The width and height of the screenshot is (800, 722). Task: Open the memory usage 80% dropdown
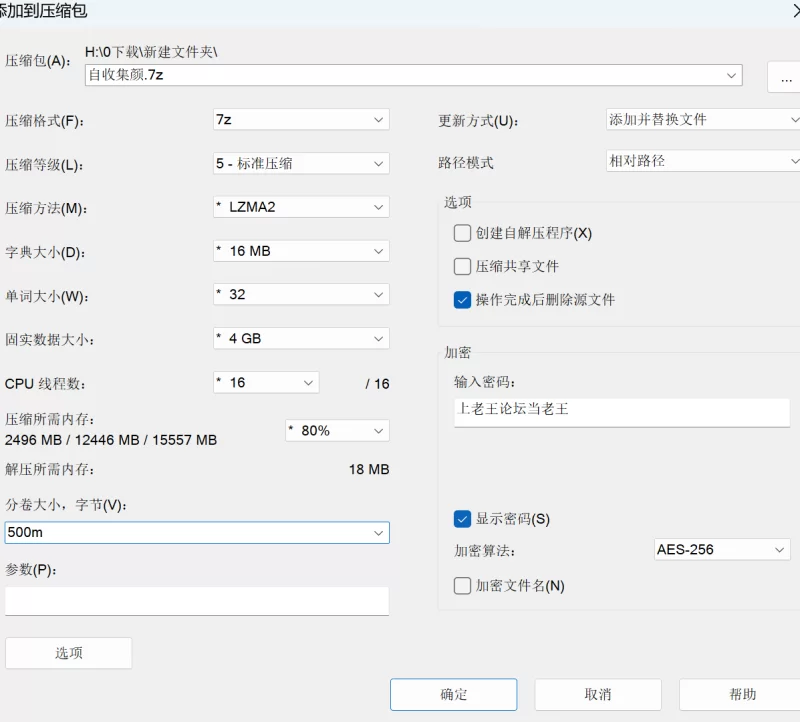337,431
